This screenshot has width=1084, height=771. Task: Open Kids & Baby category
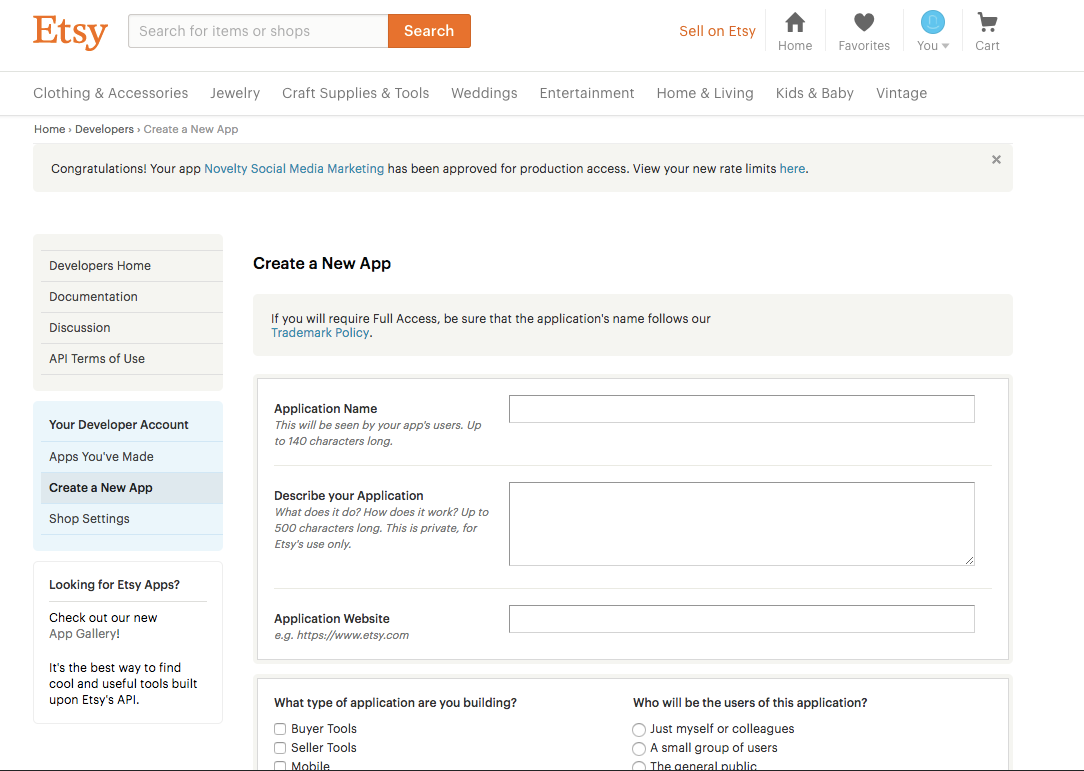[x=814, y=93]
